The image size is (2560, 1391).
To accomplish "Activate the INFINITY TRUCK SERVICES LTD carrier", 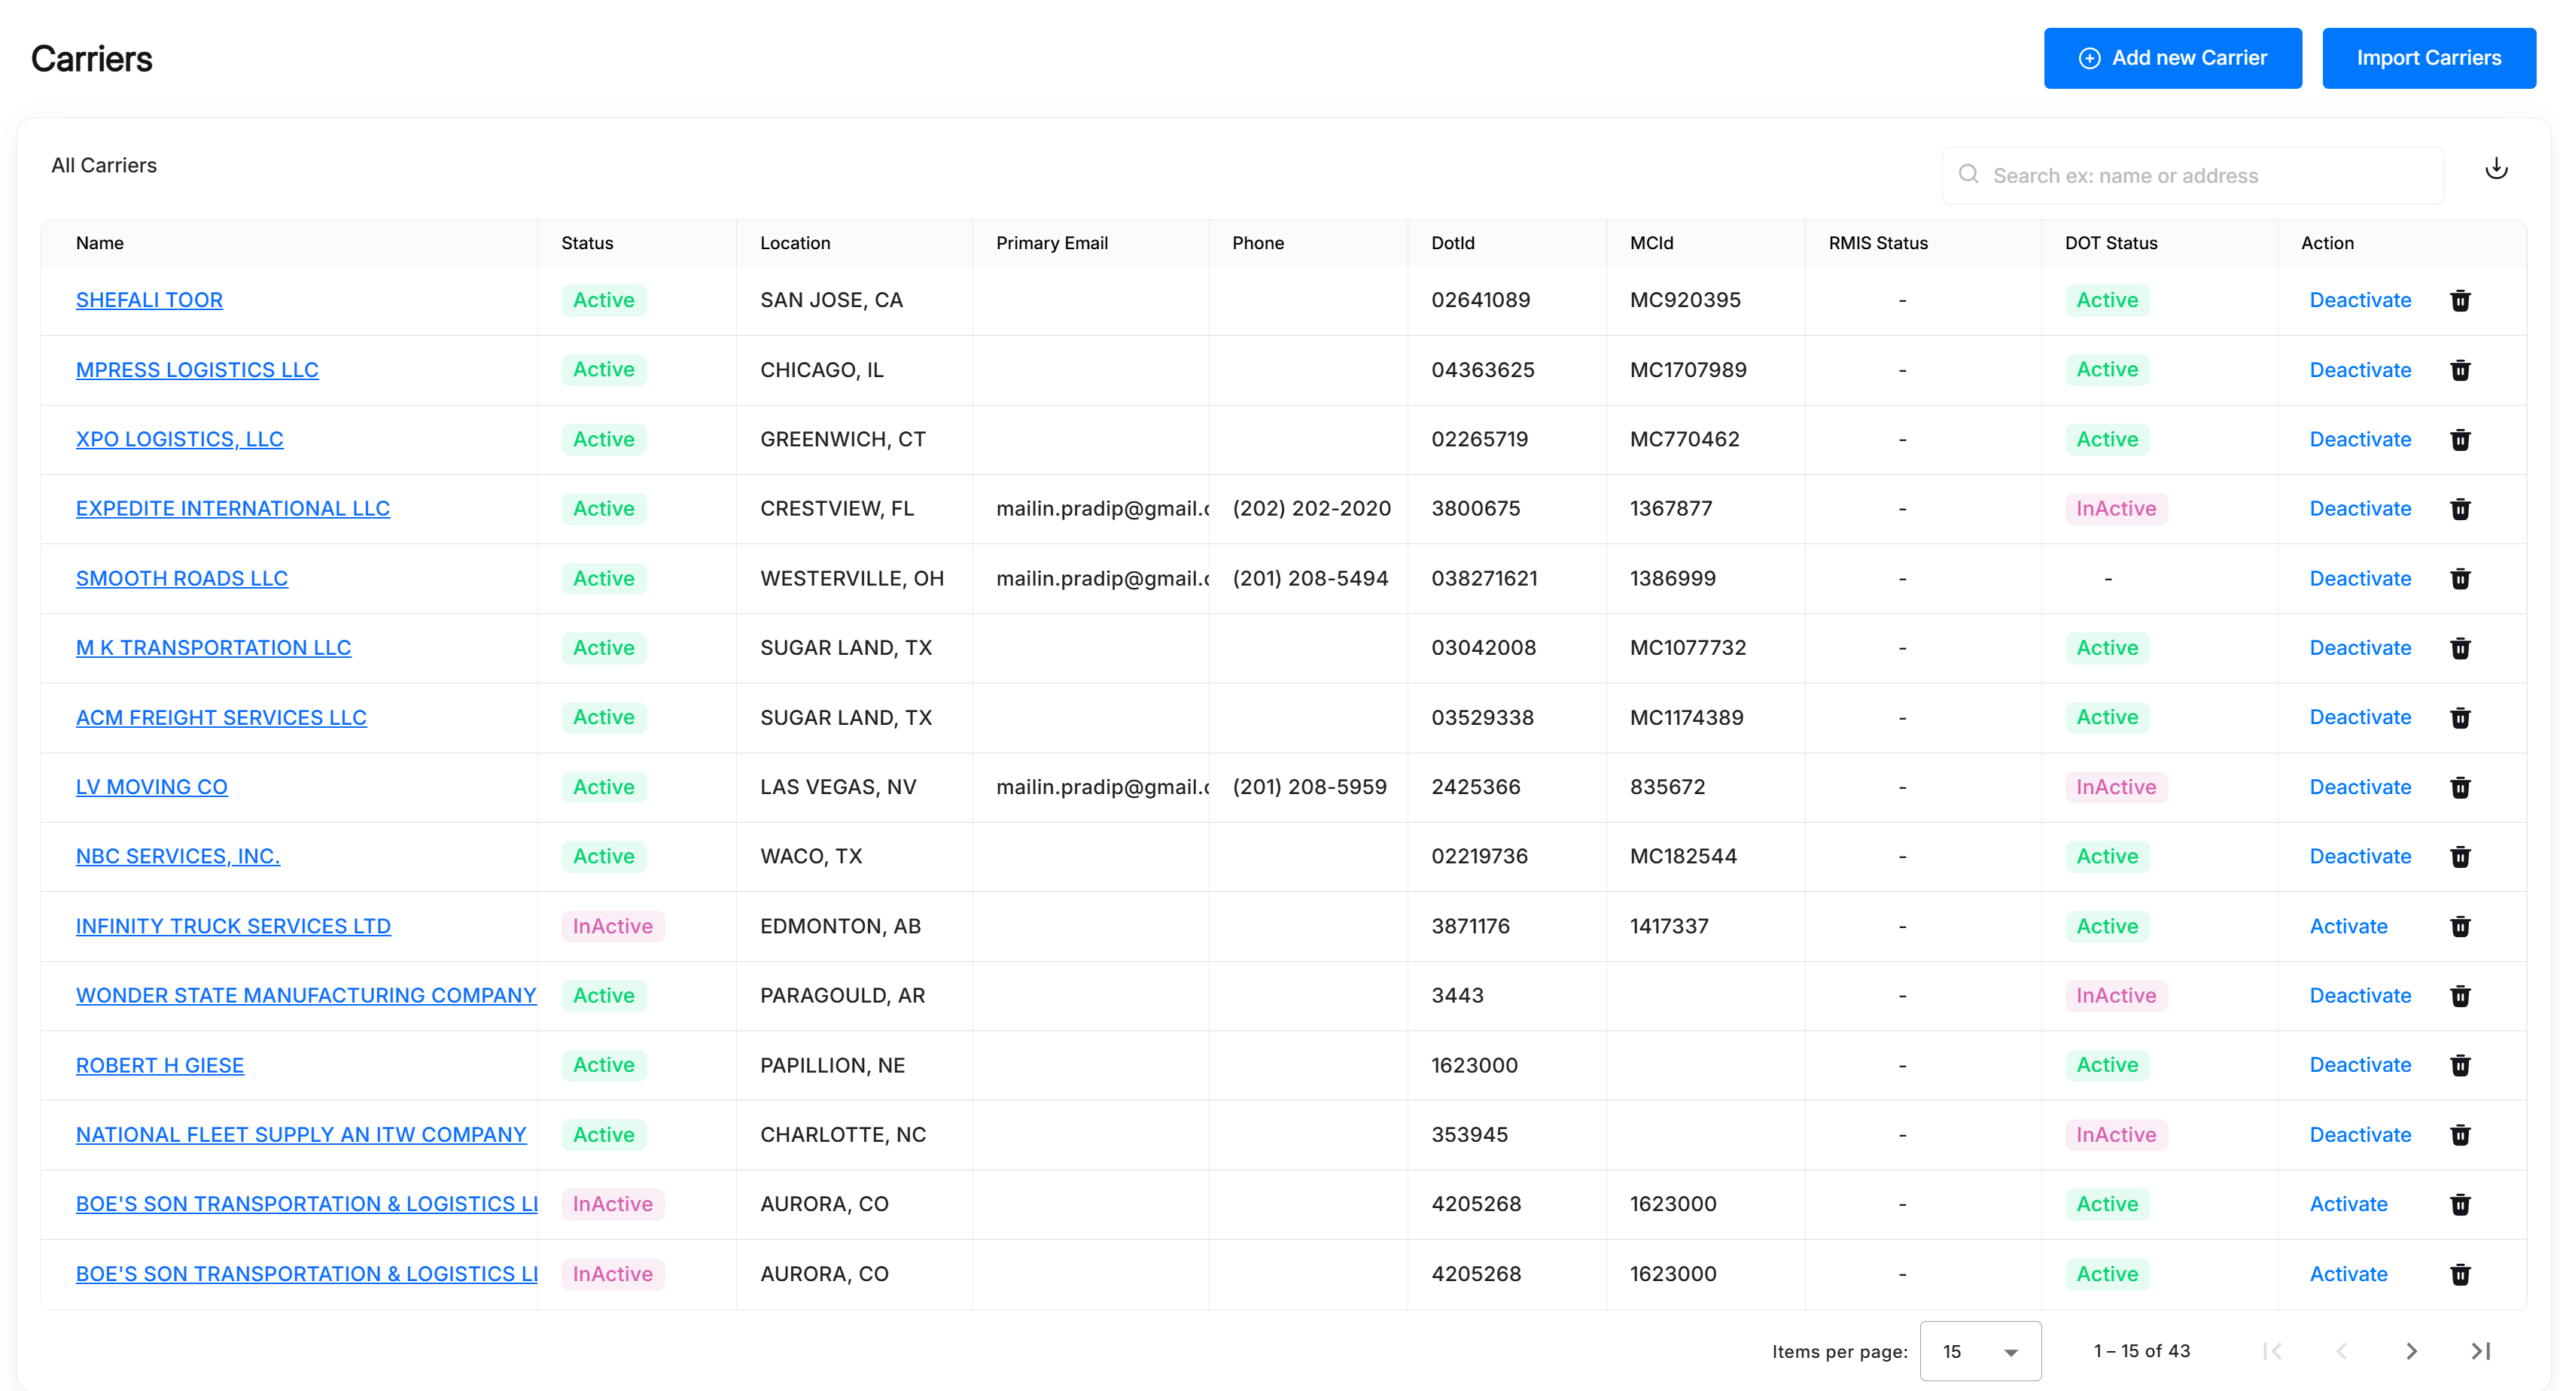I will point(2348,926).
